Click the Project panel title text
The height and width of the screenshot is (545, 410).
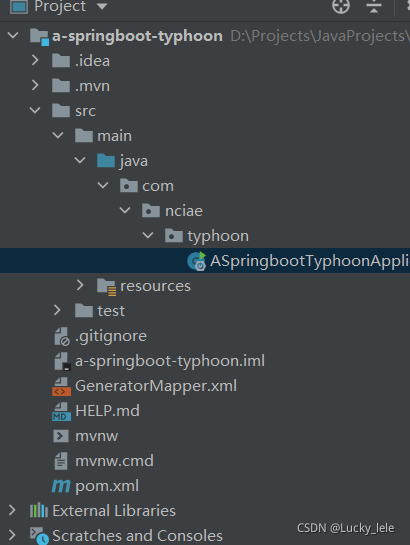tap(60, 6)
